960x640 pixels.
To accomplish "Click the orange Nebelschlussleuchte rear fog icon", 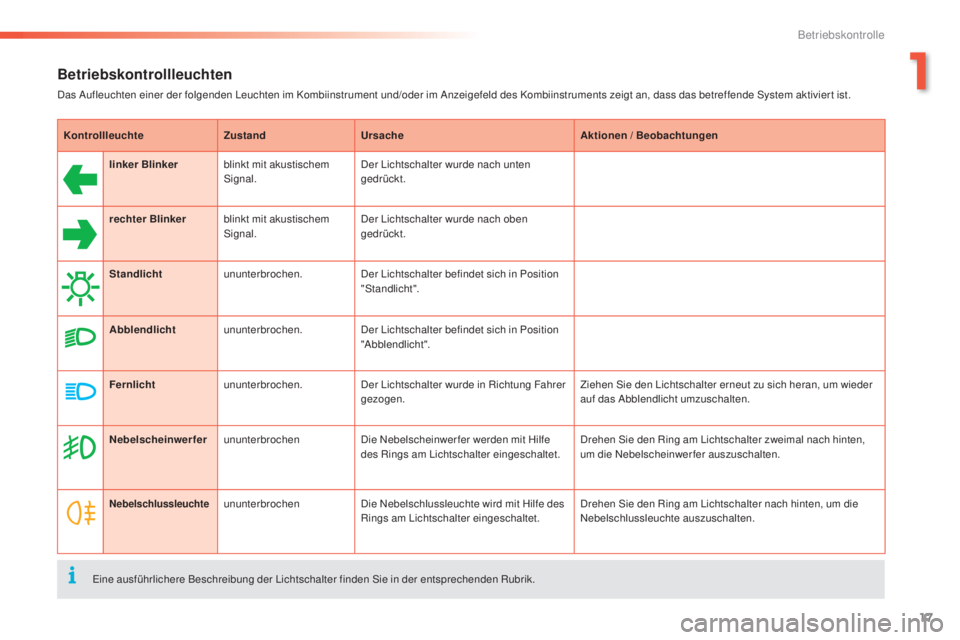I will click(81, 513).
